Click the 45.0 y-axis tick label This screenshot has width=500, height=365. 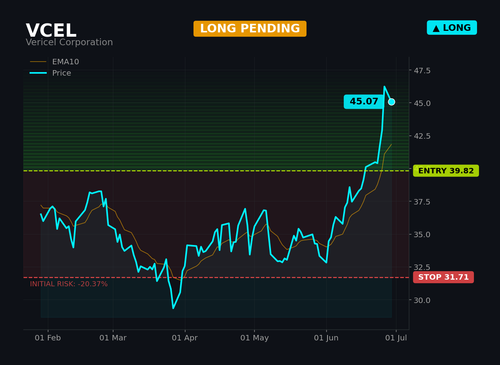pyautogui.click(x=422, y=103)
